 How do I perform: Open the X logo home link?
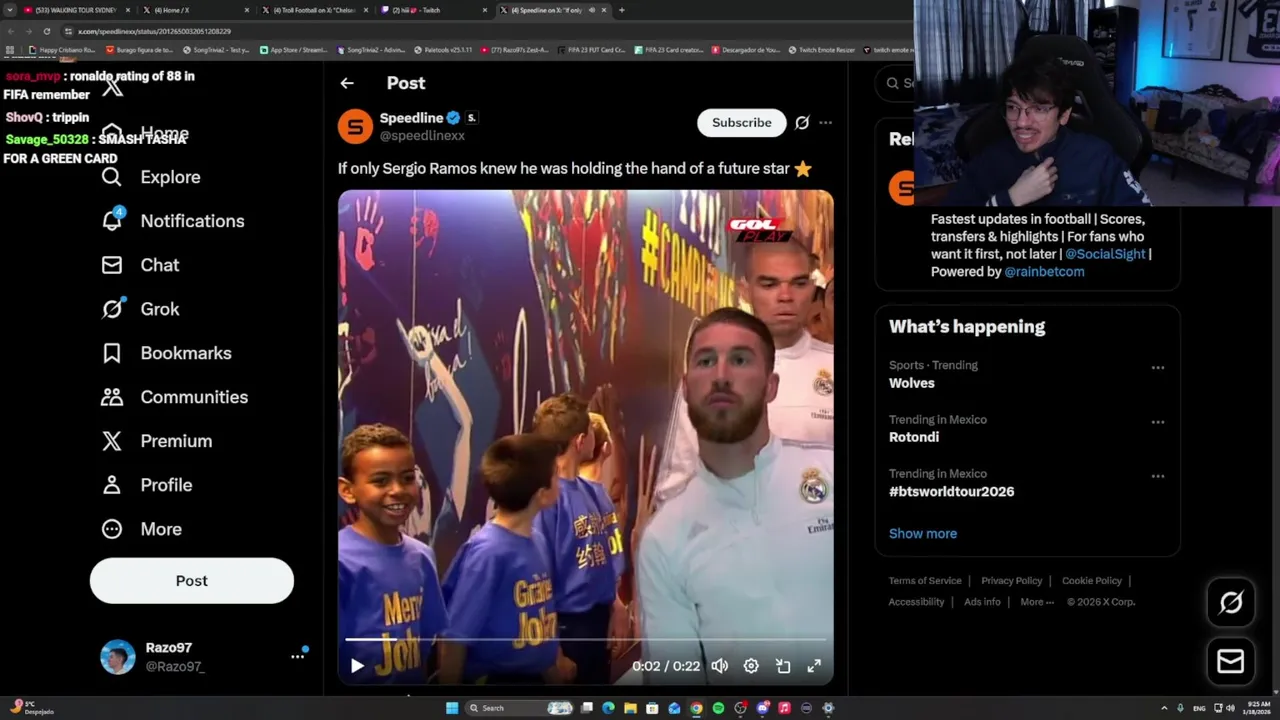pyautogui.click(x=113, y=87)
